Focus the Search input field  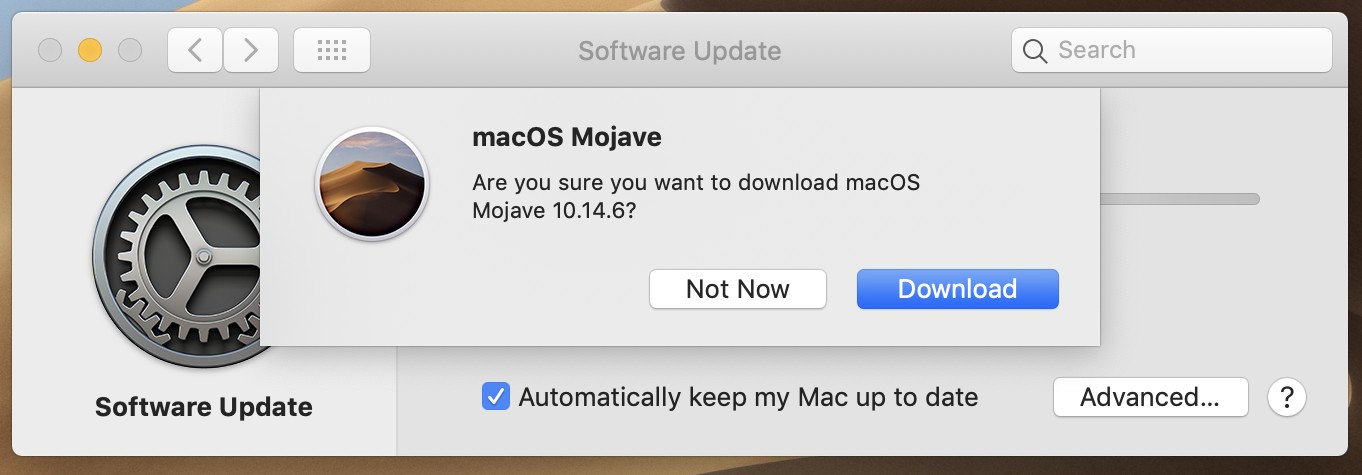[x=1171, y=50]
